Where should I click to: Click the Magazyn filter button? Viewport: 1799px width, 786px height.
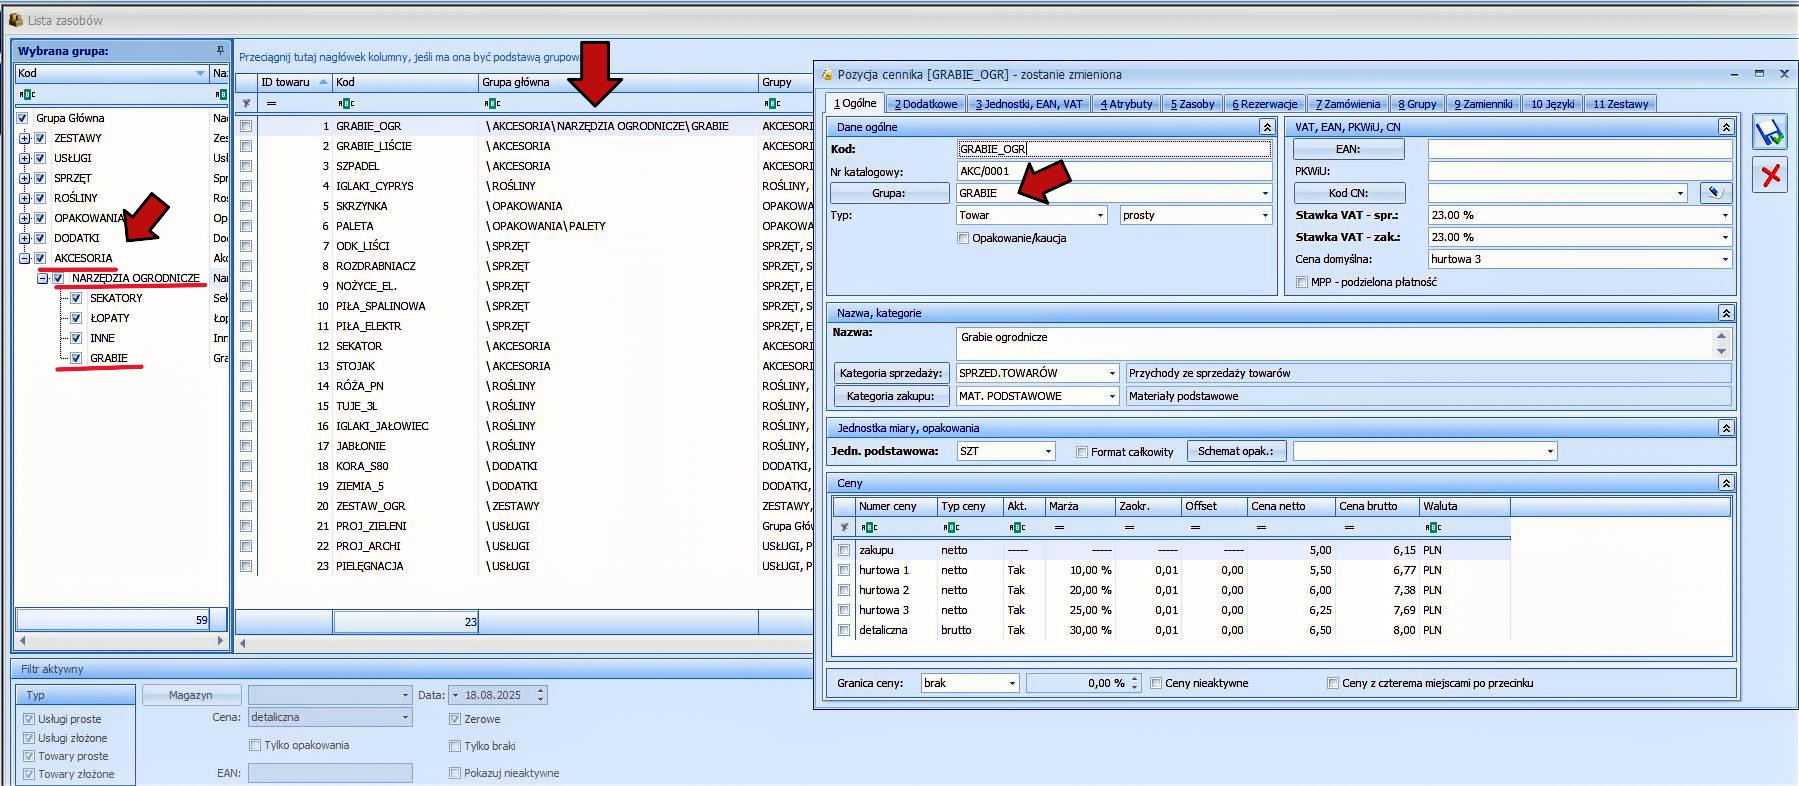click(191, 695)
